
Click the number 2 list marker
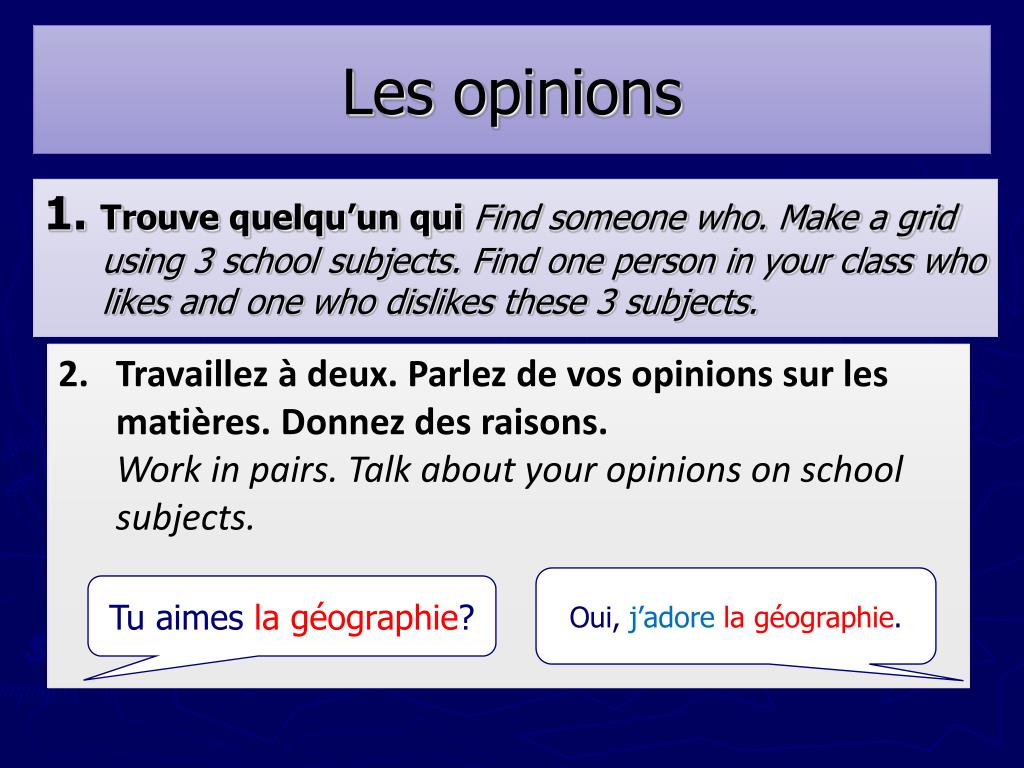(73, 375)
